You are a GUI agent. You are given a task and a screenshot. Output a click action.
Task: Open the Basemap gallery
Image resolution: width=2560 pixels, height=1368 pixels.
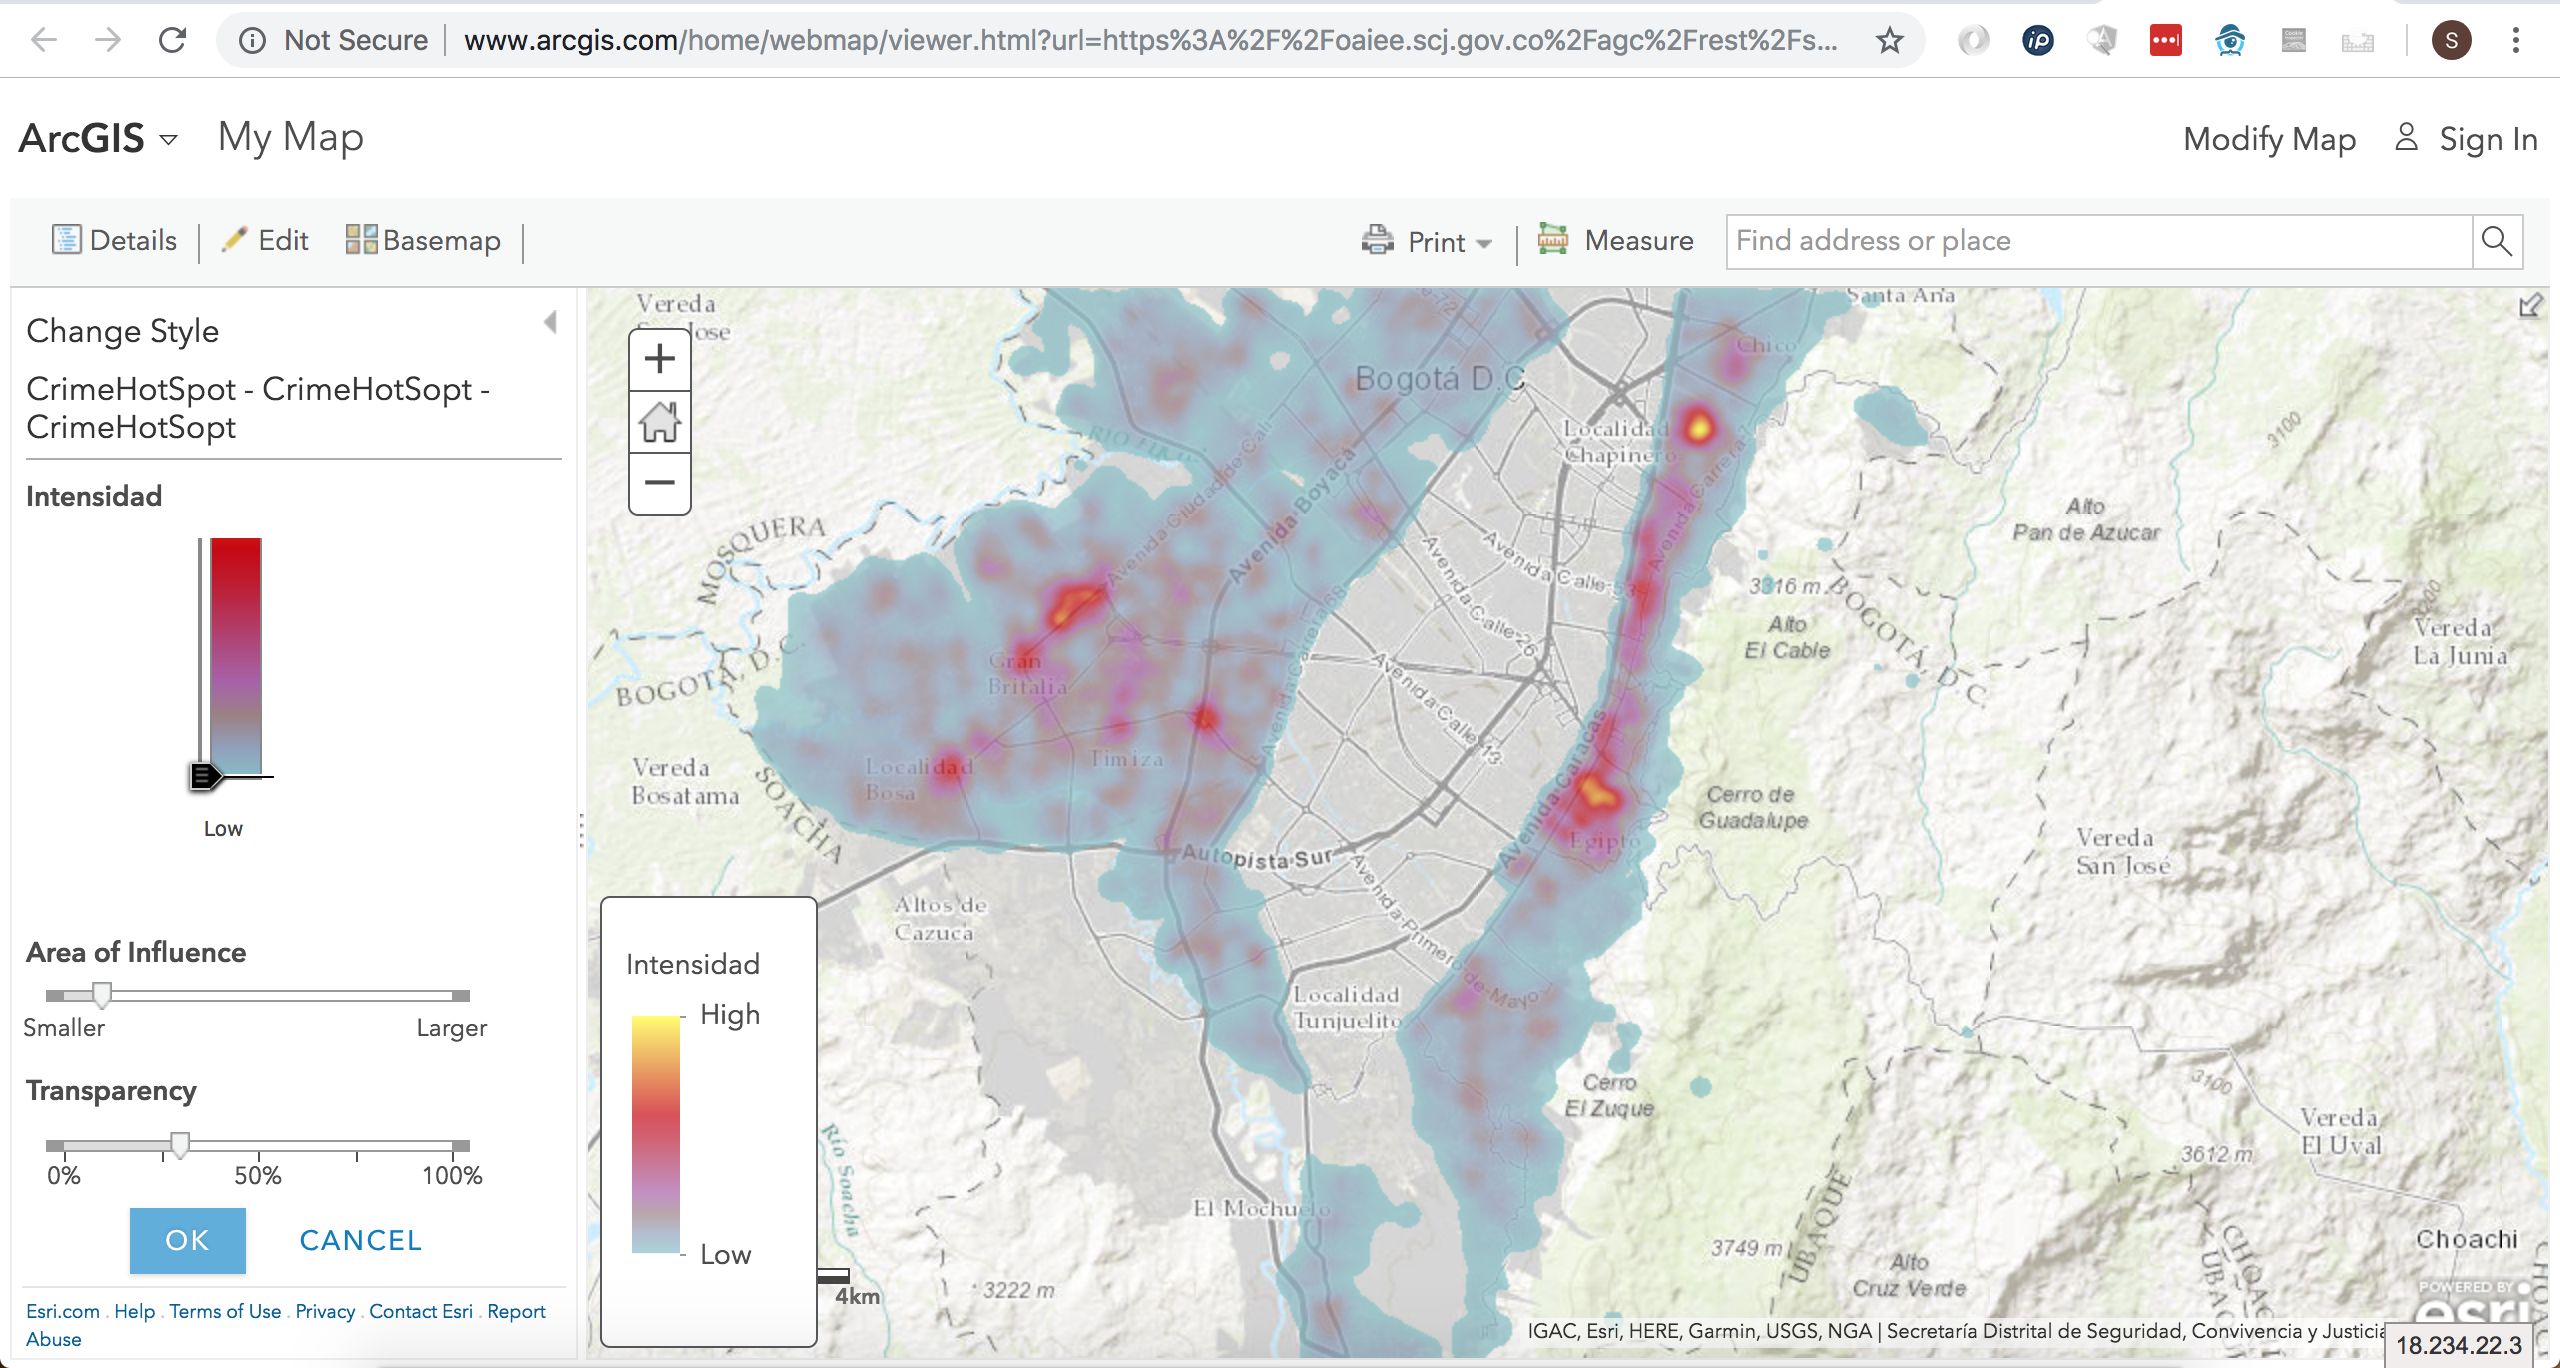click(423, 240)
